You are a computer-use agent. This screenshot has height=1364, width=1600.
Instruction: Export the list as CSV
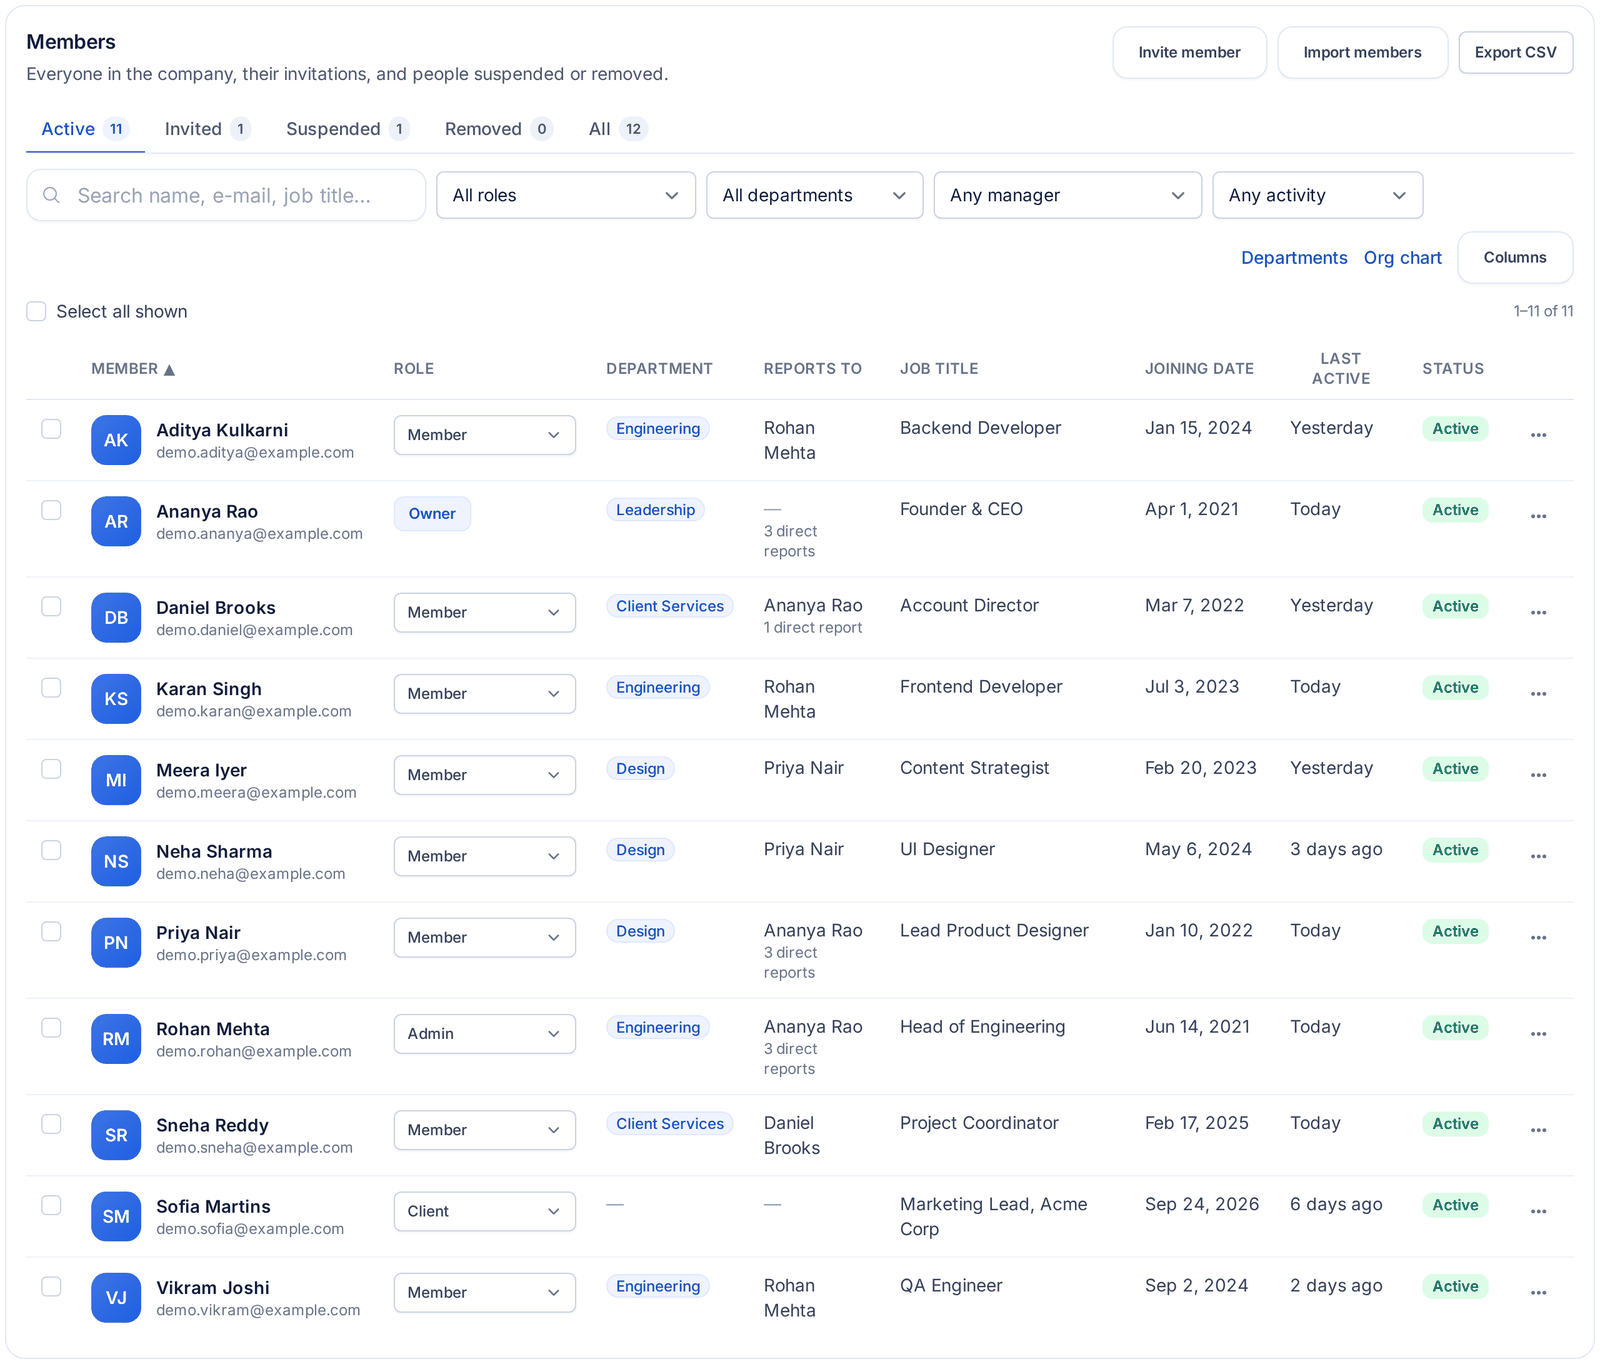tap(1515, 52)
